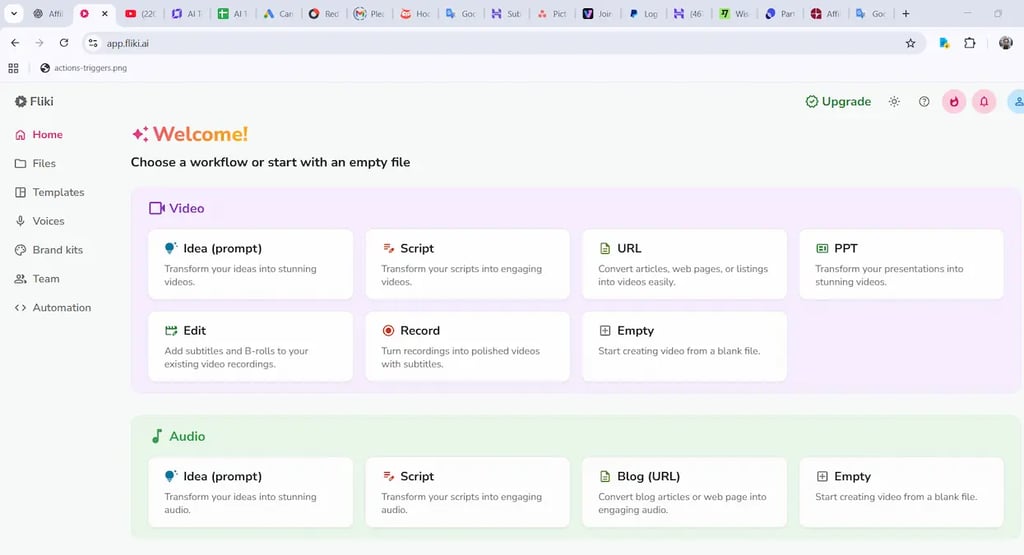Select Audio Script workflow card
This screenshot has height=555, width=1024.
[x=468, y=492]
